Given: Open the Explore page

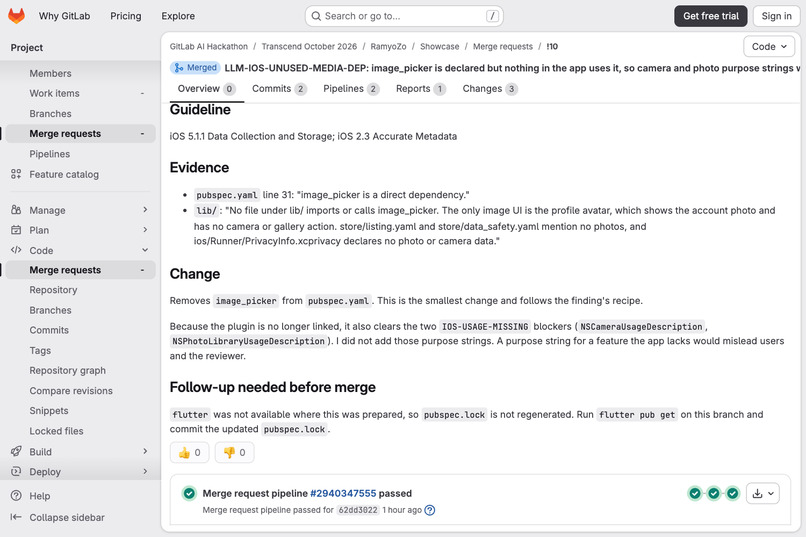Looking at the screenshot, I should click(x=178, y=16).
